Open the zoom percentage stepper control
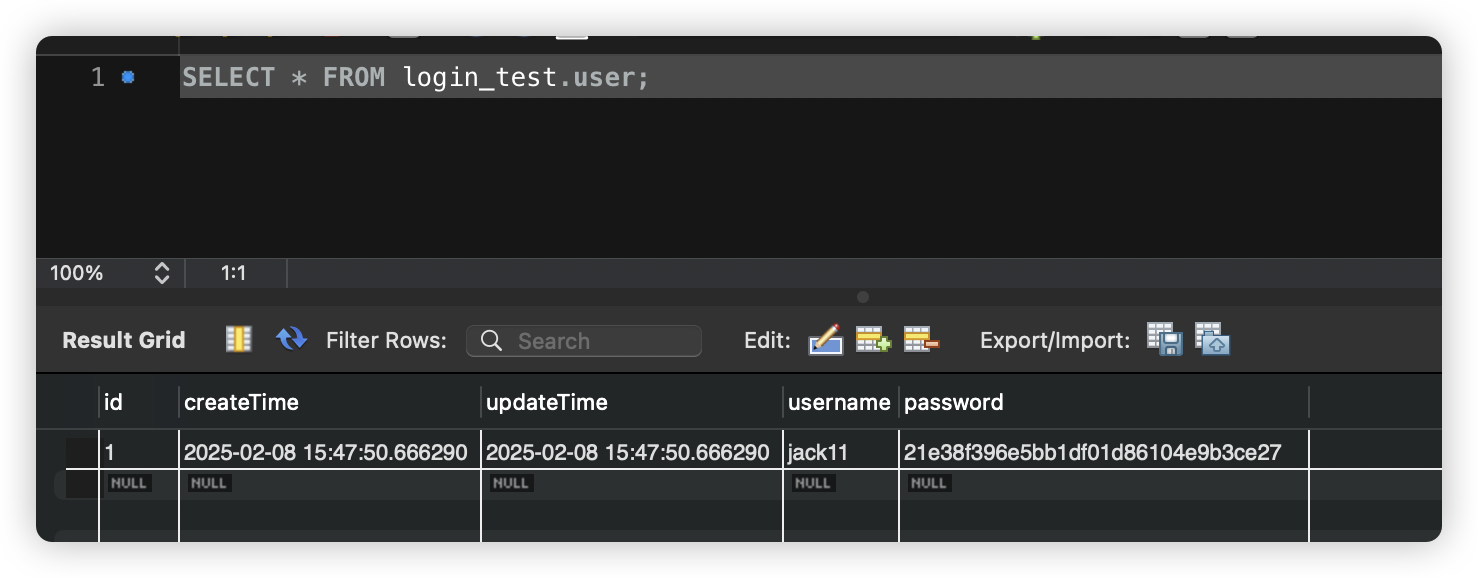 [162, 272]
